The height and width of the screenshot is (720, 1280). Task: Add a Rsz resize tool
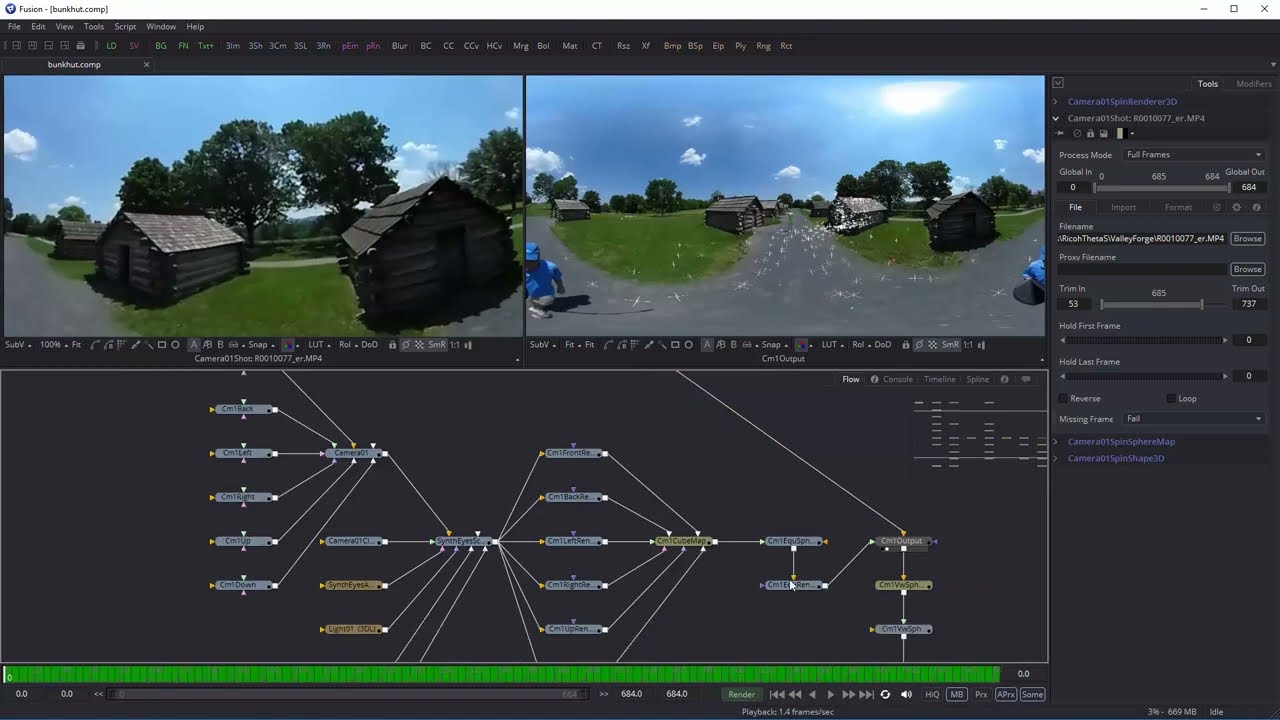tap(623, 46)
